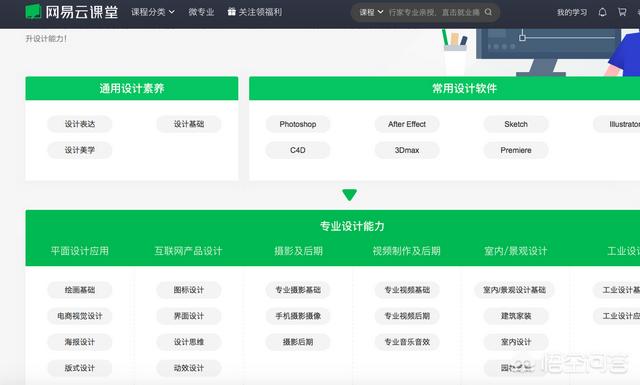
Task: Choose the C4D software tag
Action: tap(298, 150)
